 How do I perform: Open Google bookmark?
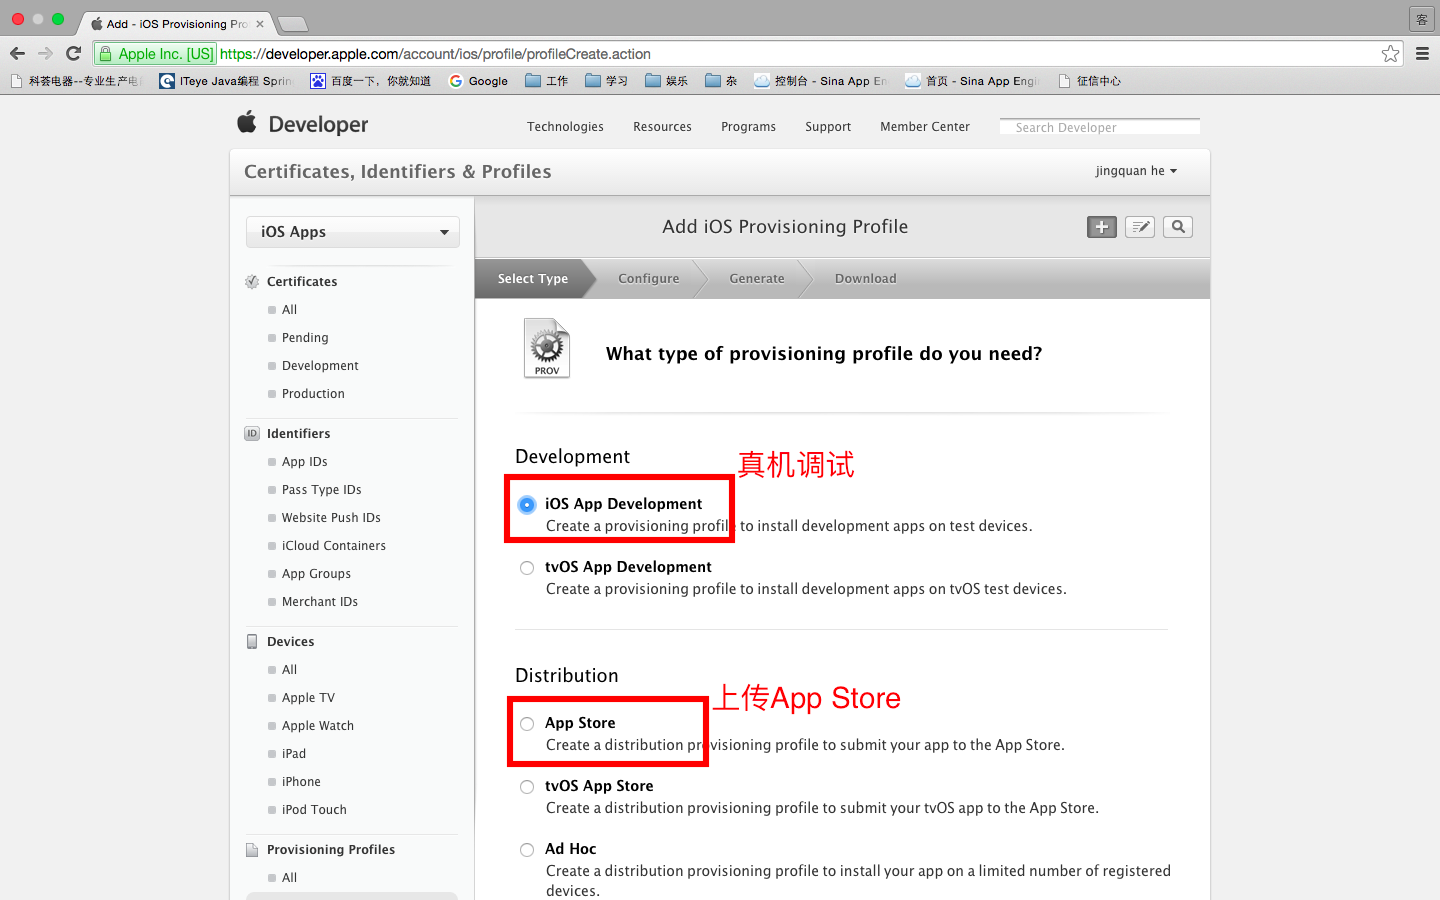pyautogui.click(x=478, y=81)
